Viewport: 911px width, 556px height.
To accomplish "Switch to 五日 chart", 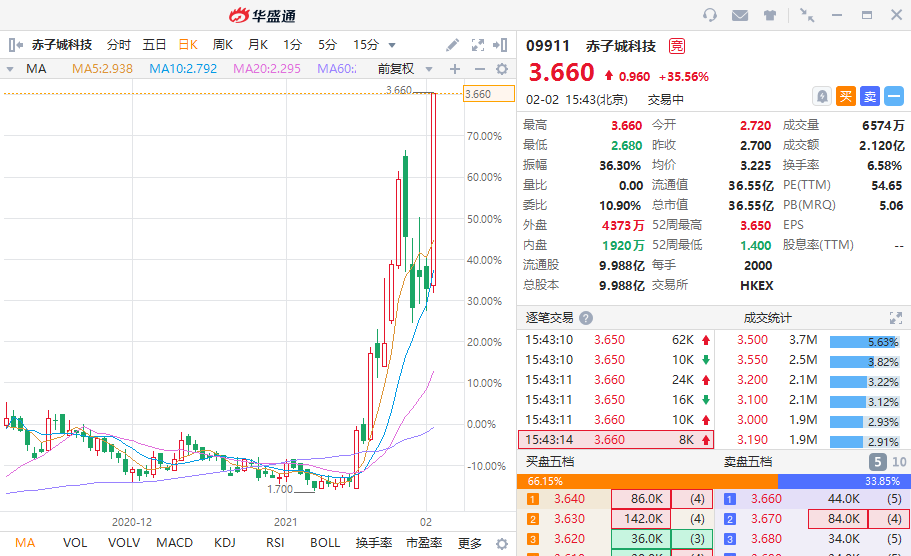I will click(x=154, y=45).
